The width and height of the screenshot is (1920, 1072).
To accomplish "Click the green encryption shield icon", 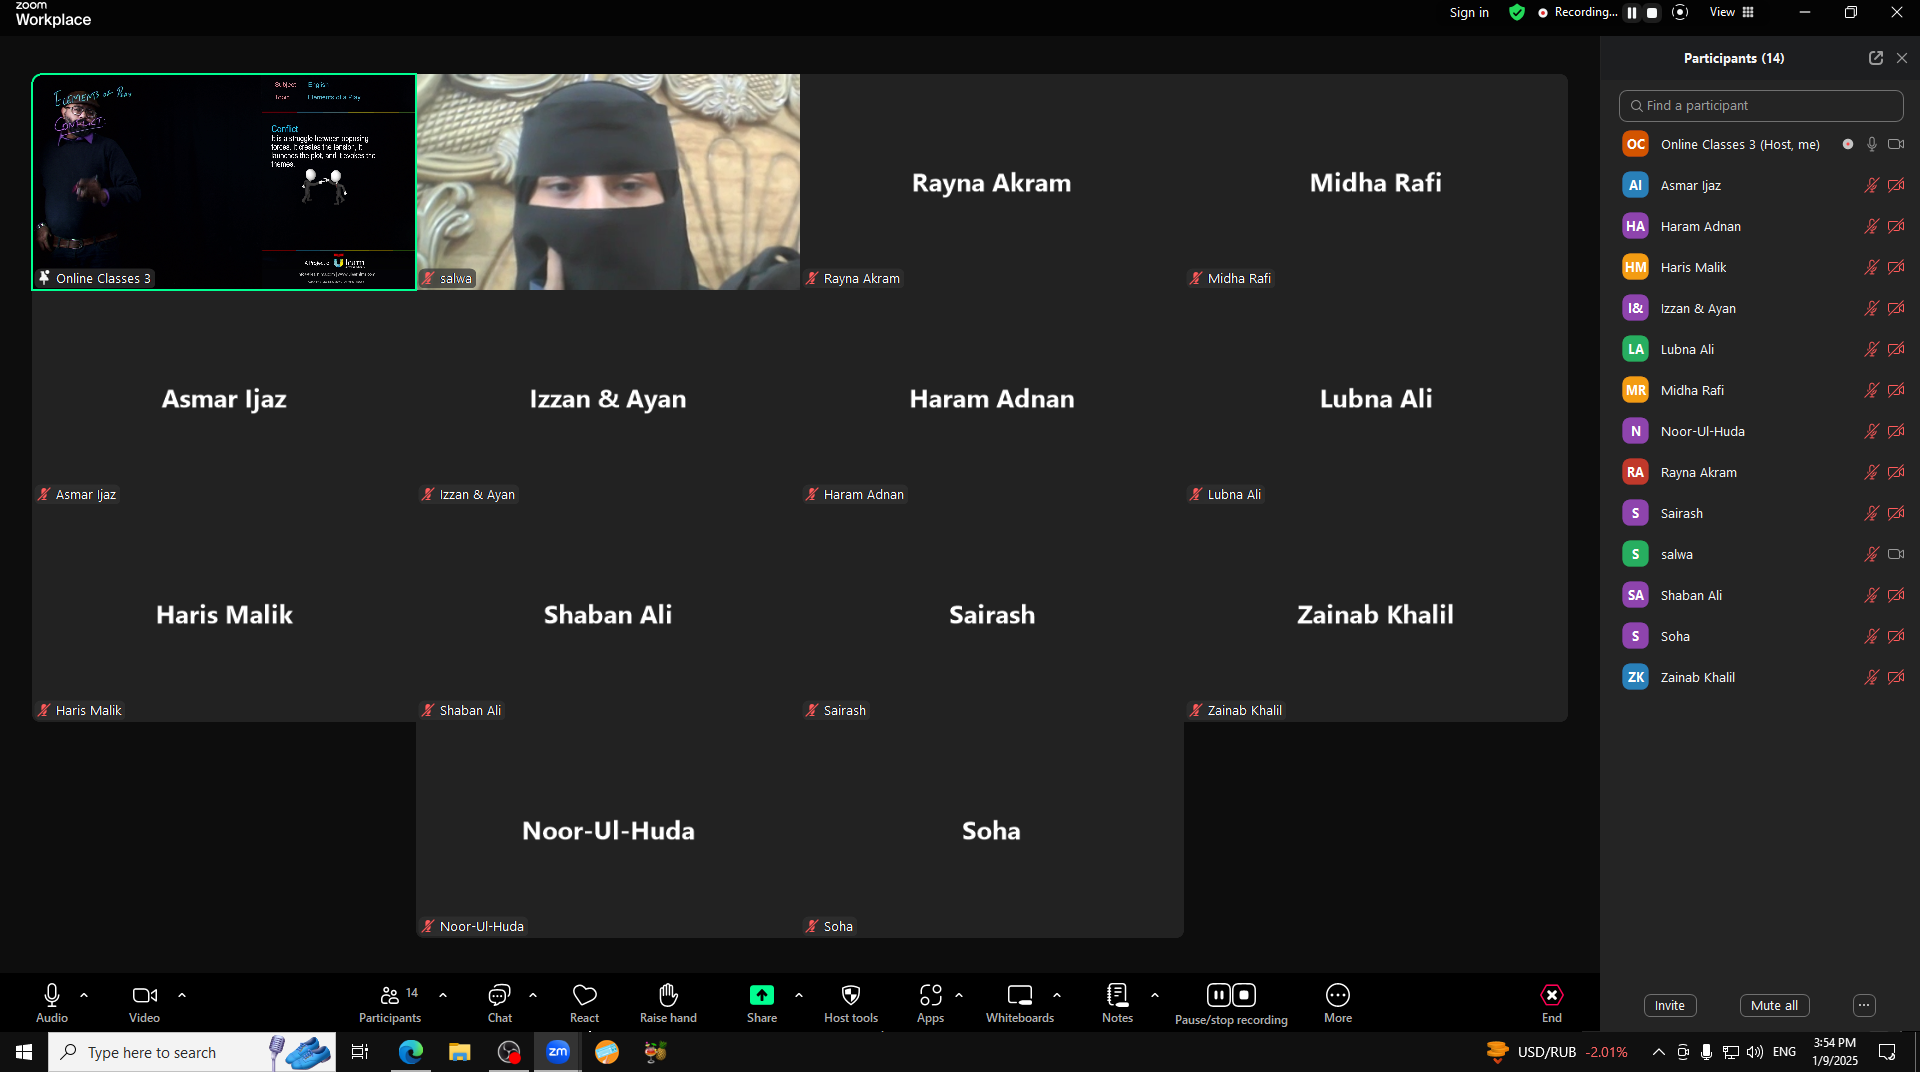I will coord(1517,12).
